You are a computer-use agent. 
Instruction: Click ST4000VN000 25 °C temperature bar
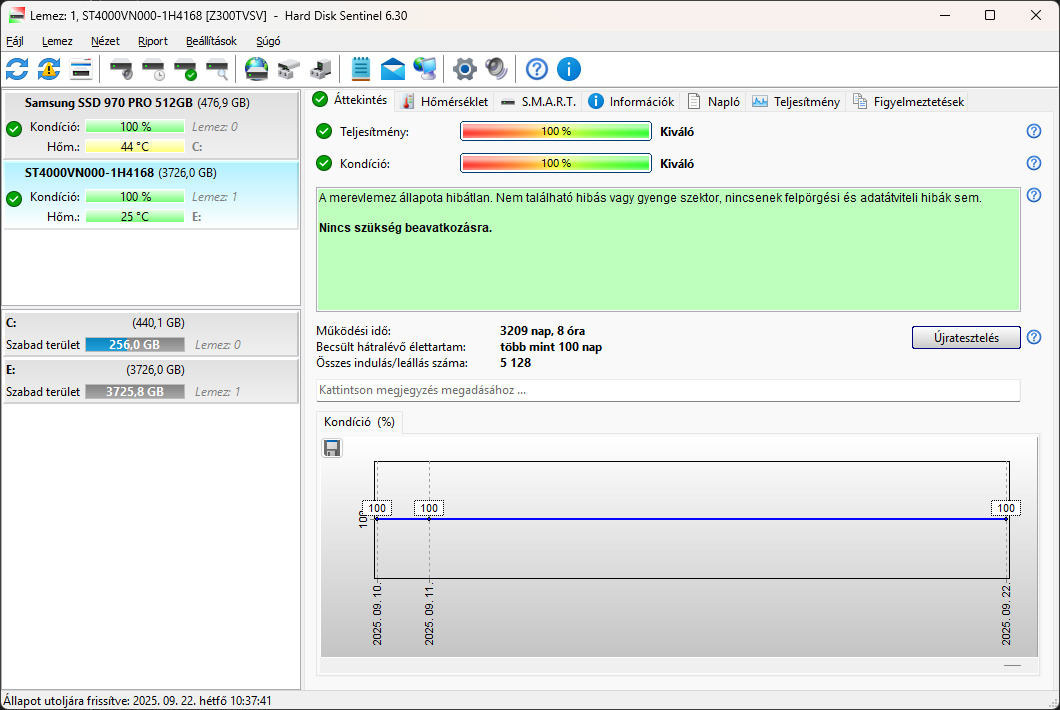point(135,216)
